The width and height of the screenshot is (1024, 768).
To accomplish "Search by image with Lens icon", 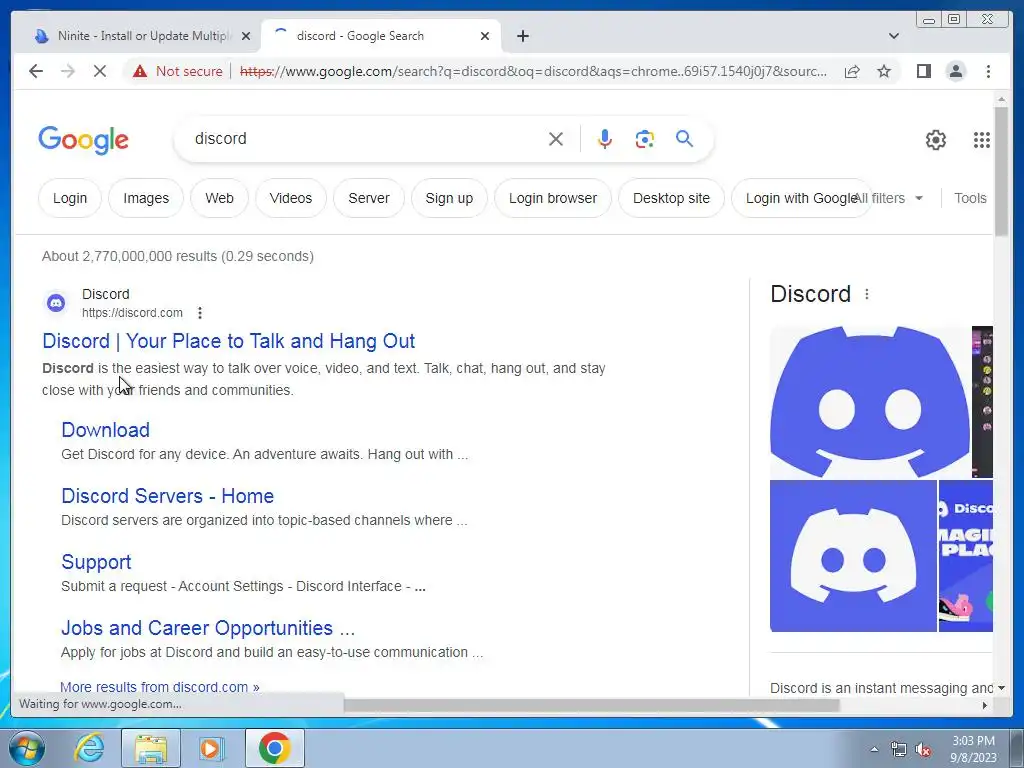I will [645, 139].
